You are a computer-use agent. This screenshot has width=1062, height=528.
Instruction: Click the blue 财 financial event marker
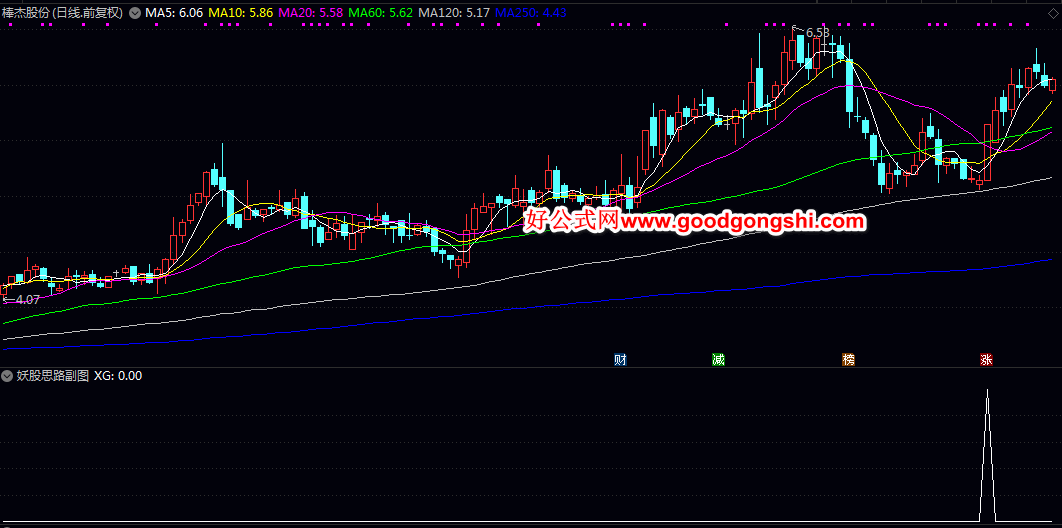pyautogui.click(x=620, y=359)
